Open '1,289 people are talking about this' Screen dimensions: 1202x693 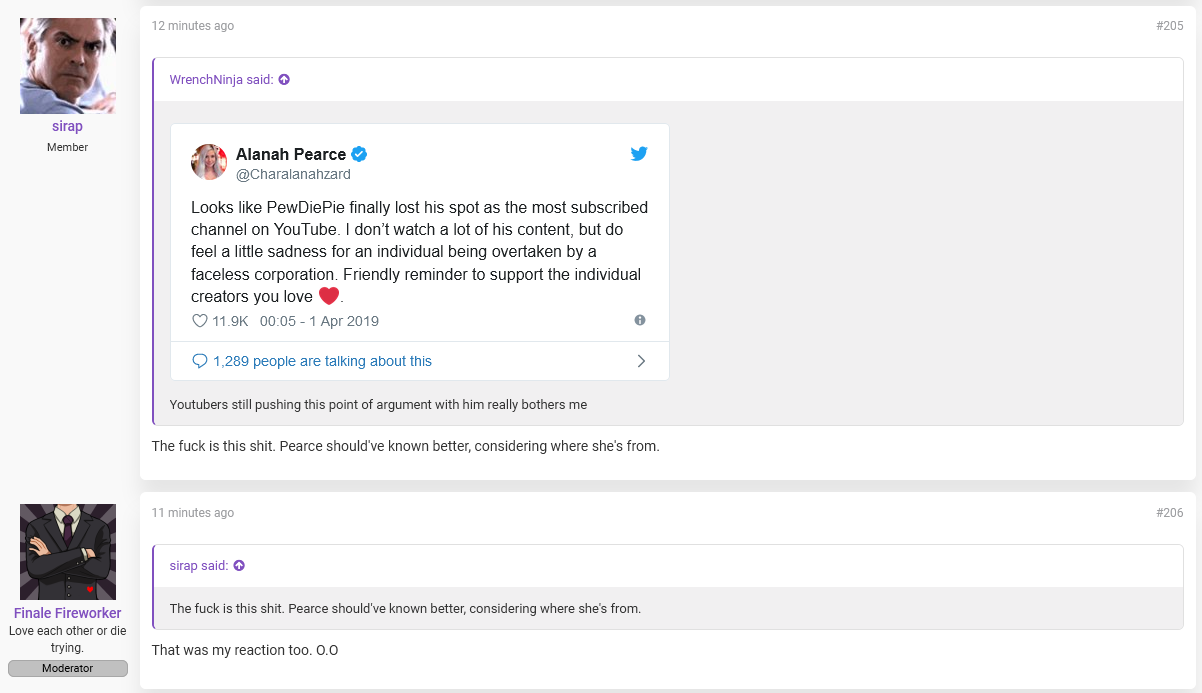[x=322, y=361]
